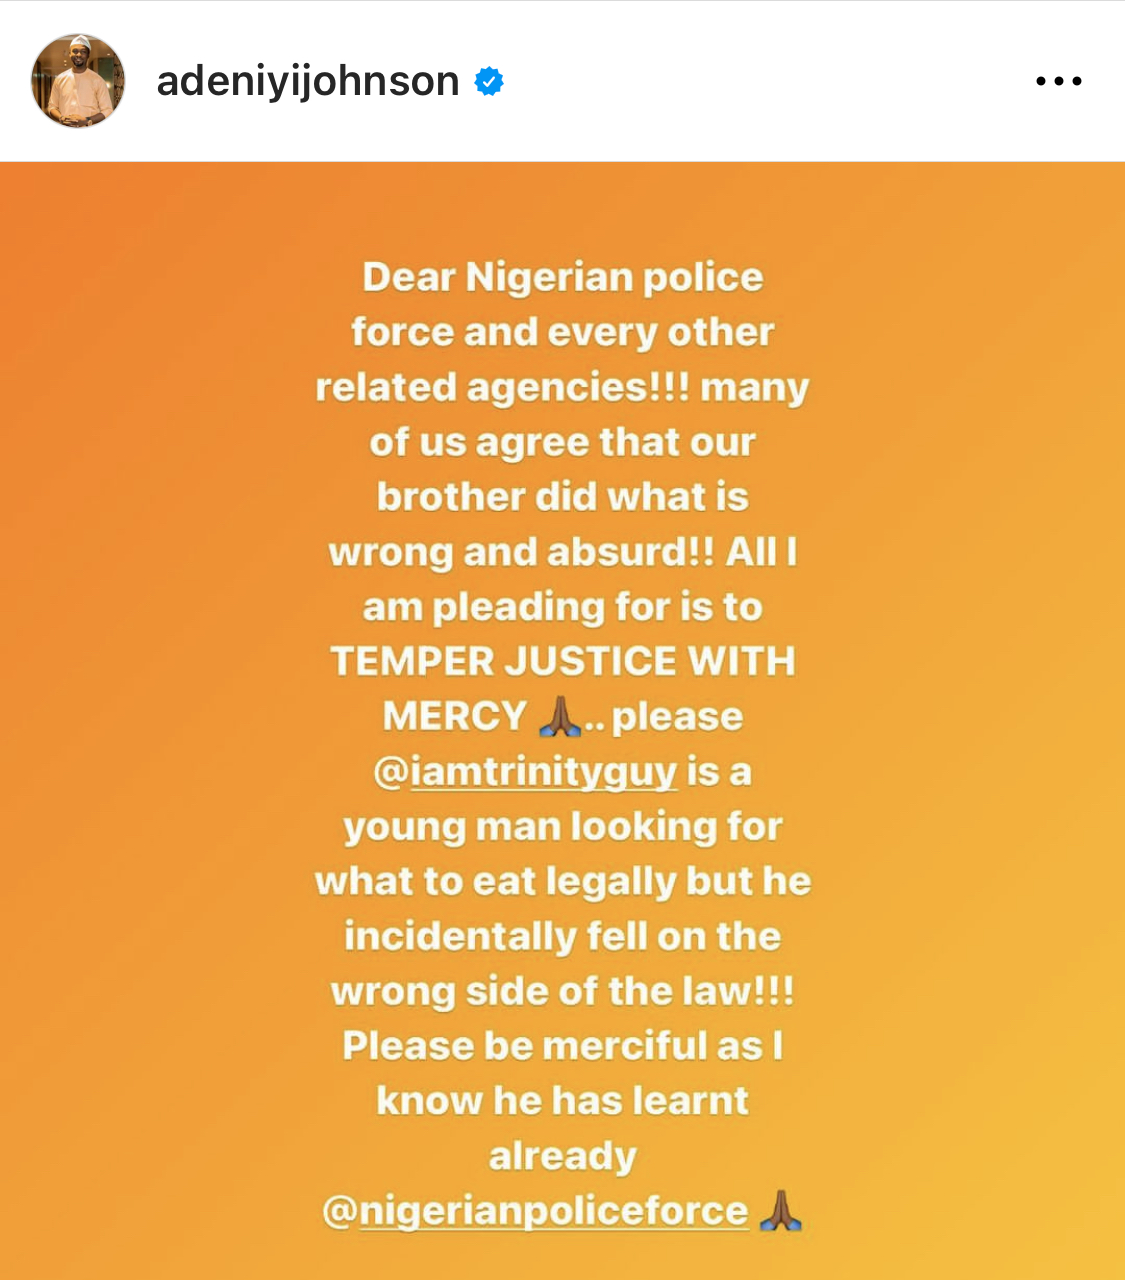Tap the praying hands emoji after MERCY

tap(559, 716)
